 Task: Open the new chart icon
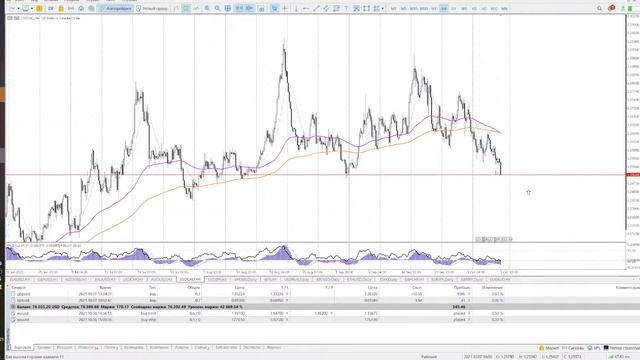click(x=13, y=9)
